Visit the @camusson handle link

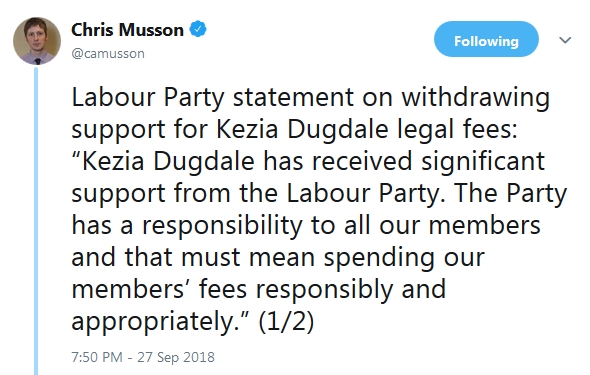108,54
